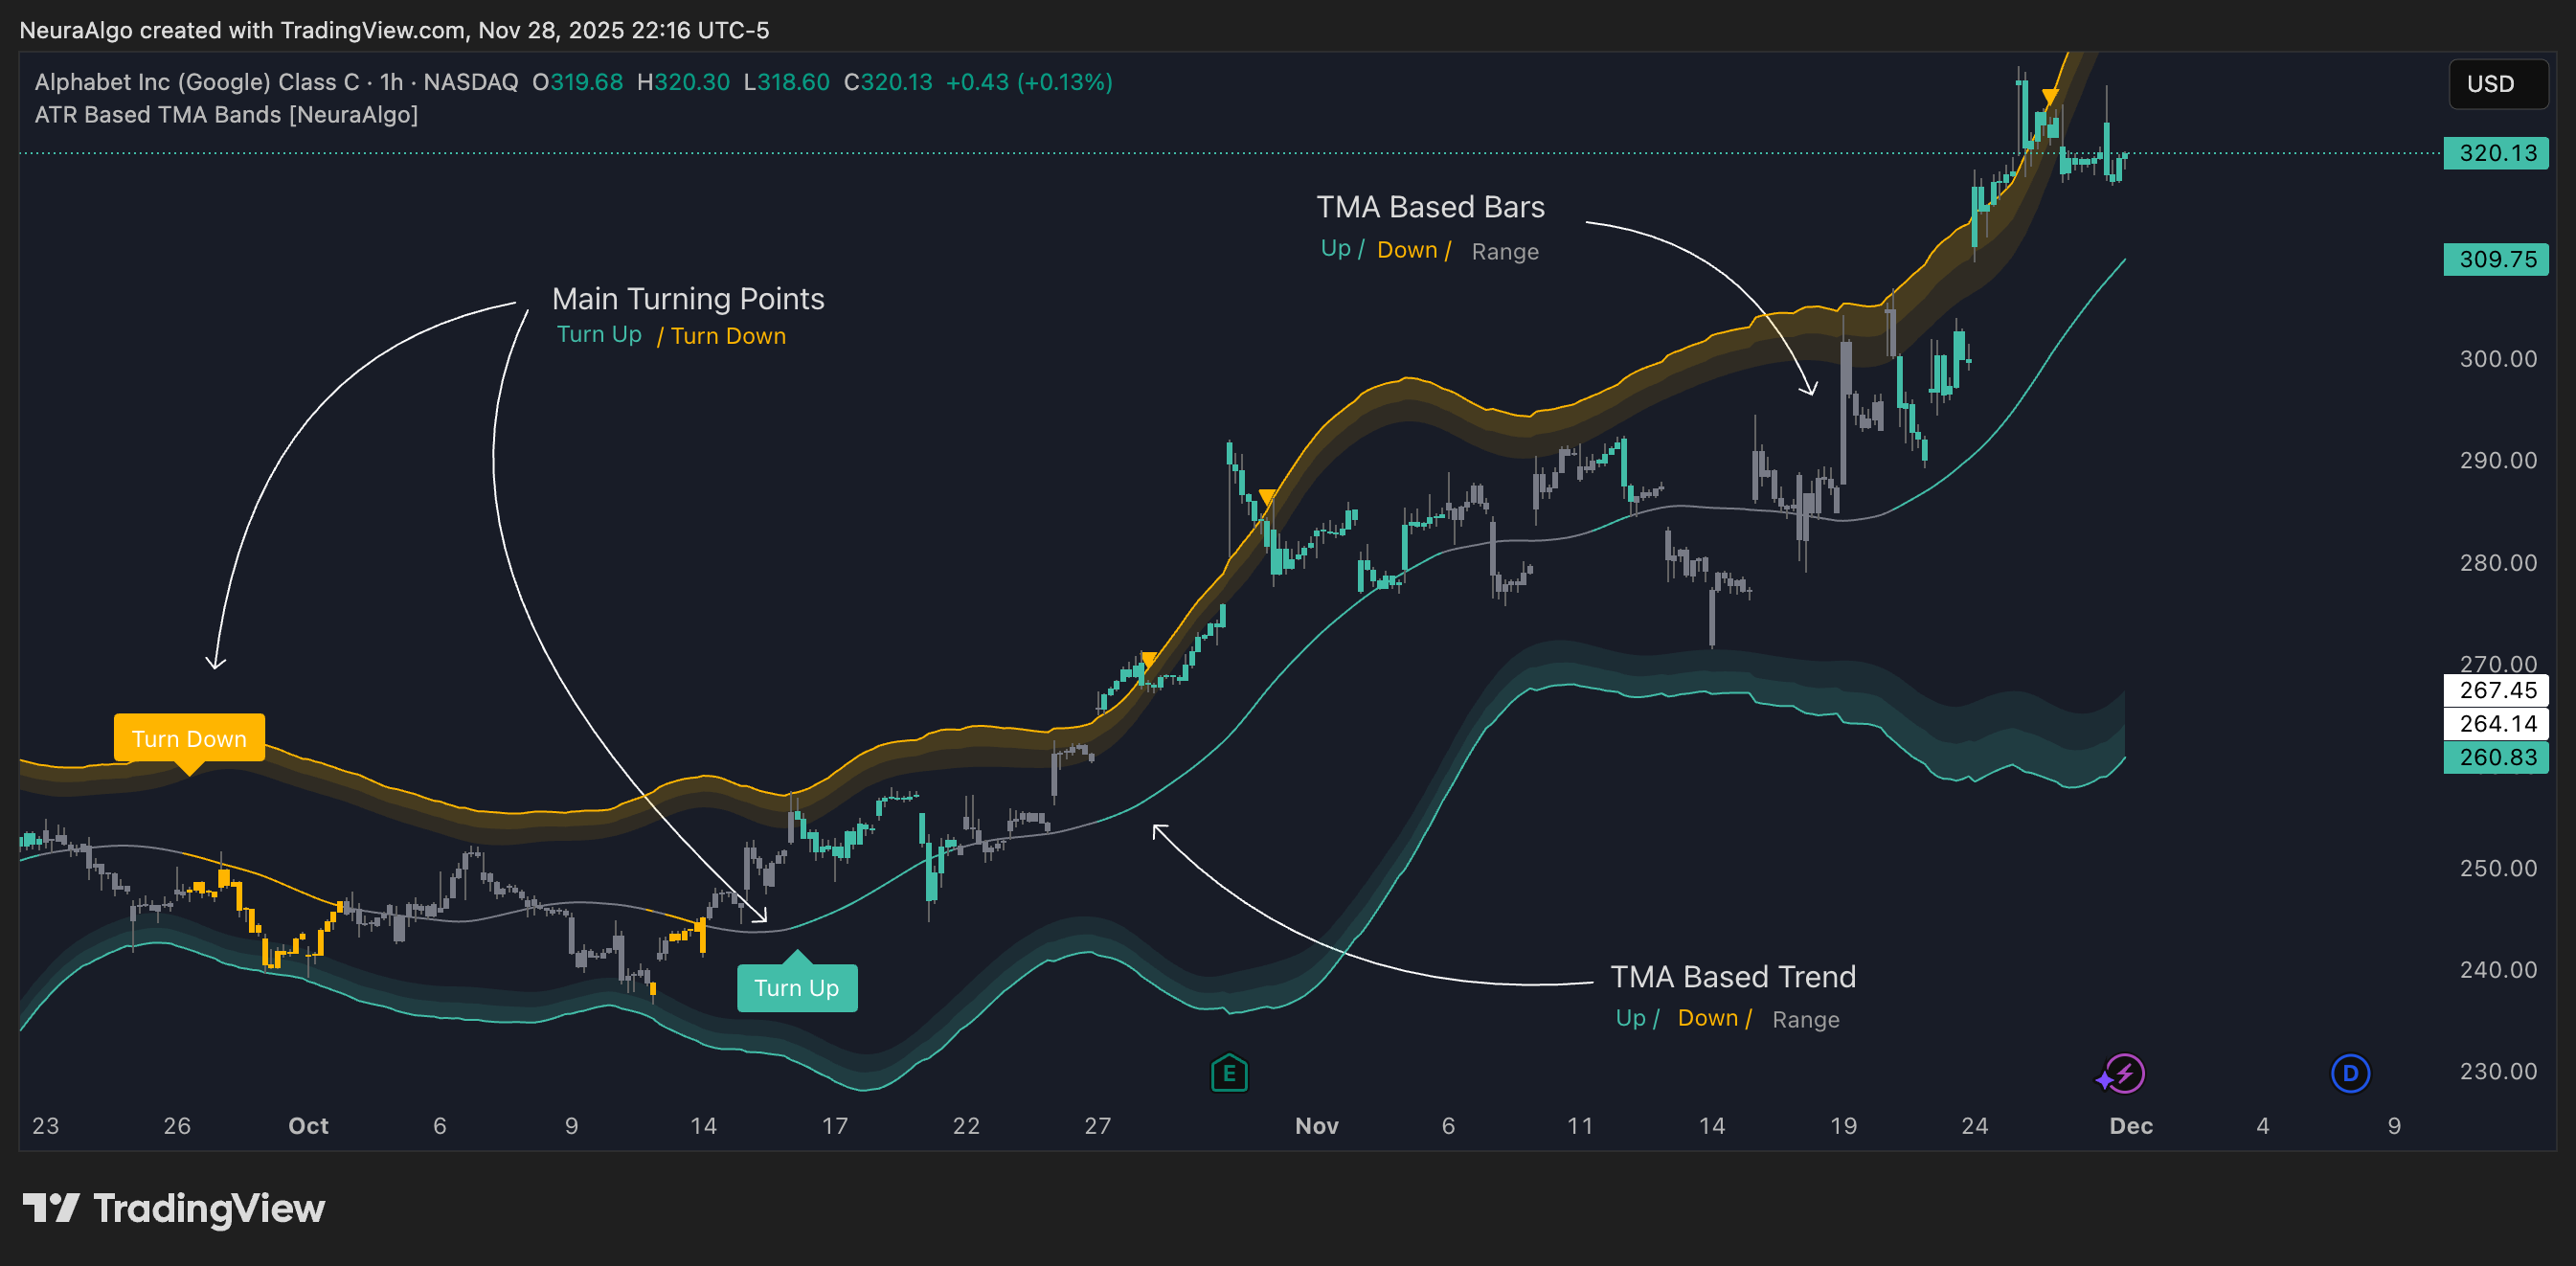The height and width of the screenshot is (1266, 2576).
Task: Click the NeuraAlgo created with TradingView header
Action: coord(394,30)
